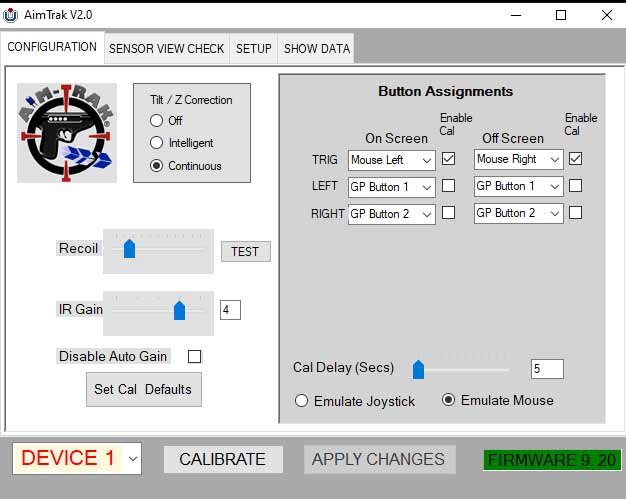Click the Recoil slider handle
626x499 pixels.
pyautogui.click(x=129, y=249)
